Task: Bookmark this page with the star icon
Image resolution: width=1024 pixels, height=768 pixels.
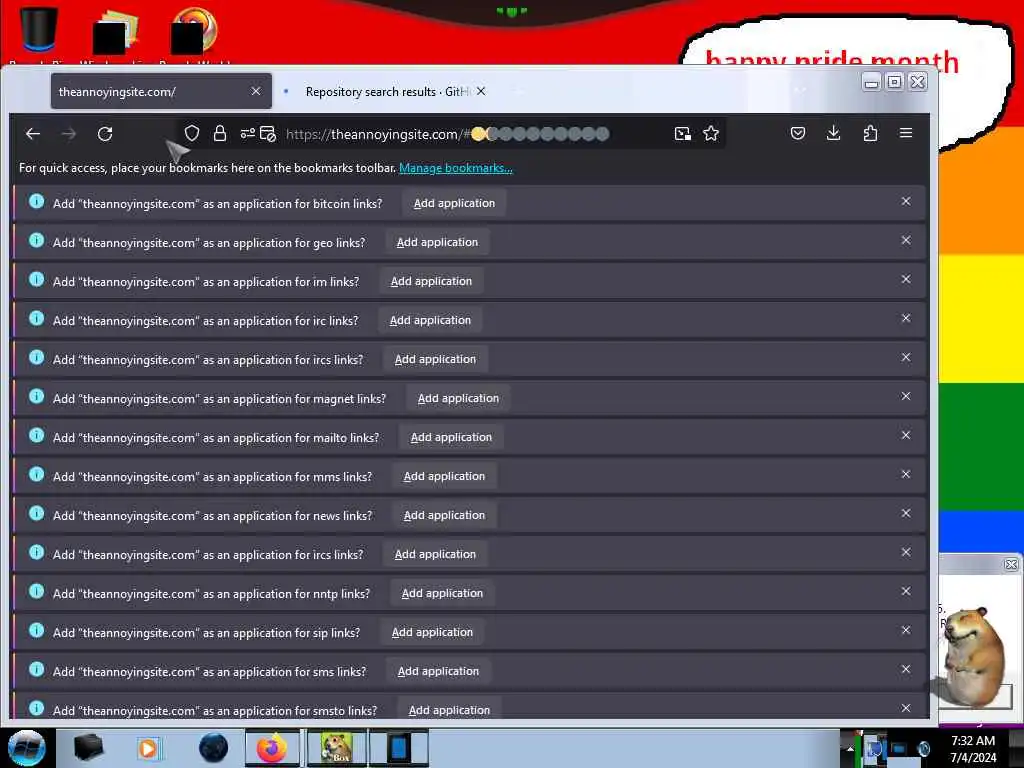Action: (x=711, y=133)
